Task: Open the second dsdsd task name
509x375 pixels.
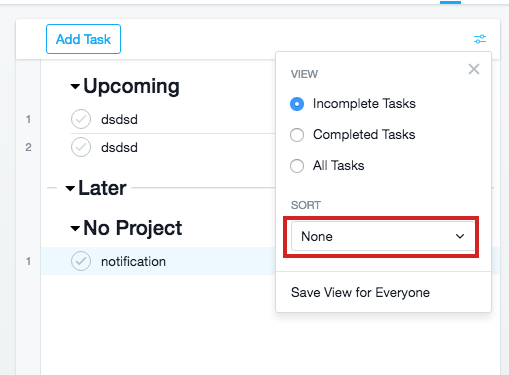Action: (x=119, y=147)
